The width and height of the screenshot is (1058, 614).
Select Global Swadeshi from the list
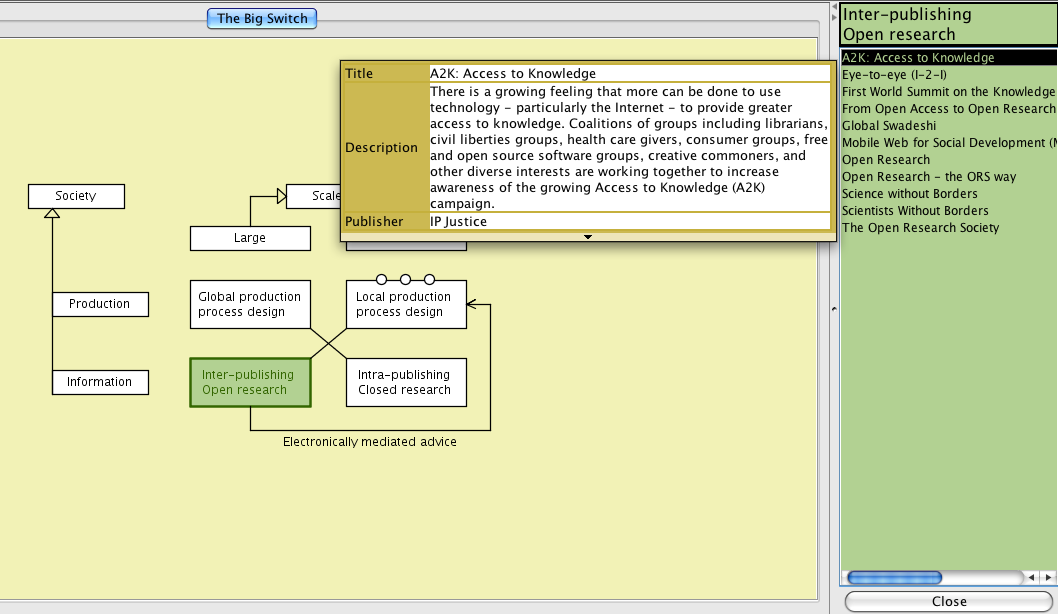click(889, 126)
